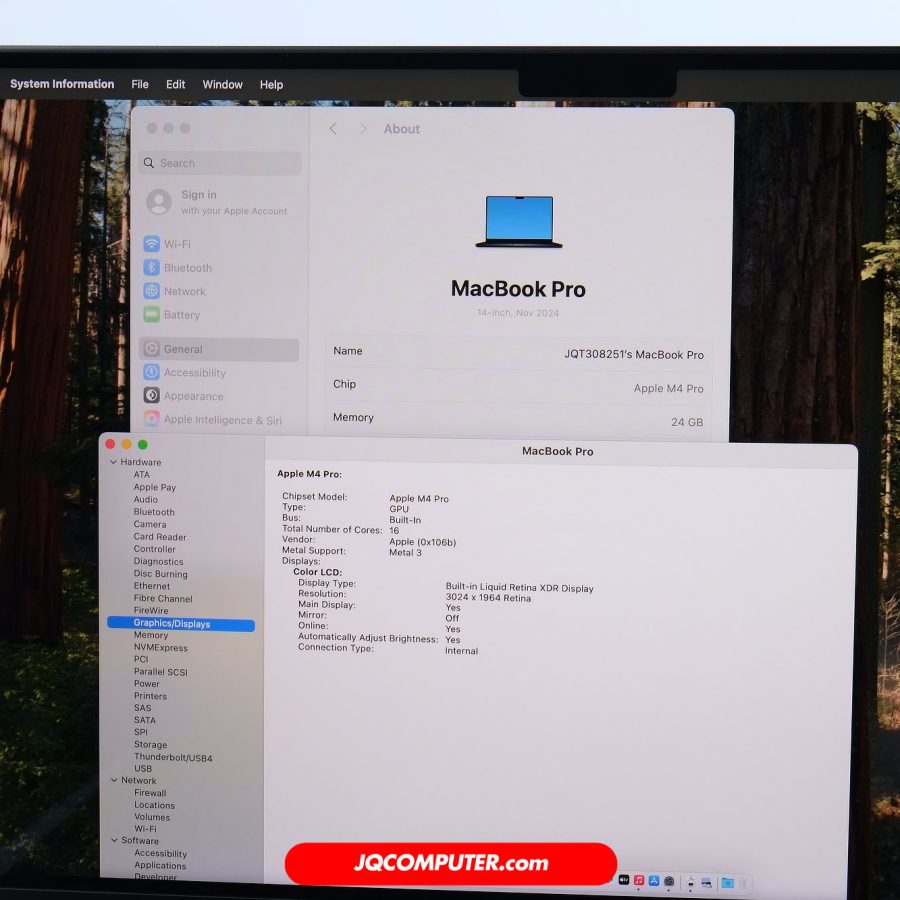Click the Name row in About
Image resolution: width=900 pixels, height=900 pixels.
click(519, 352)
